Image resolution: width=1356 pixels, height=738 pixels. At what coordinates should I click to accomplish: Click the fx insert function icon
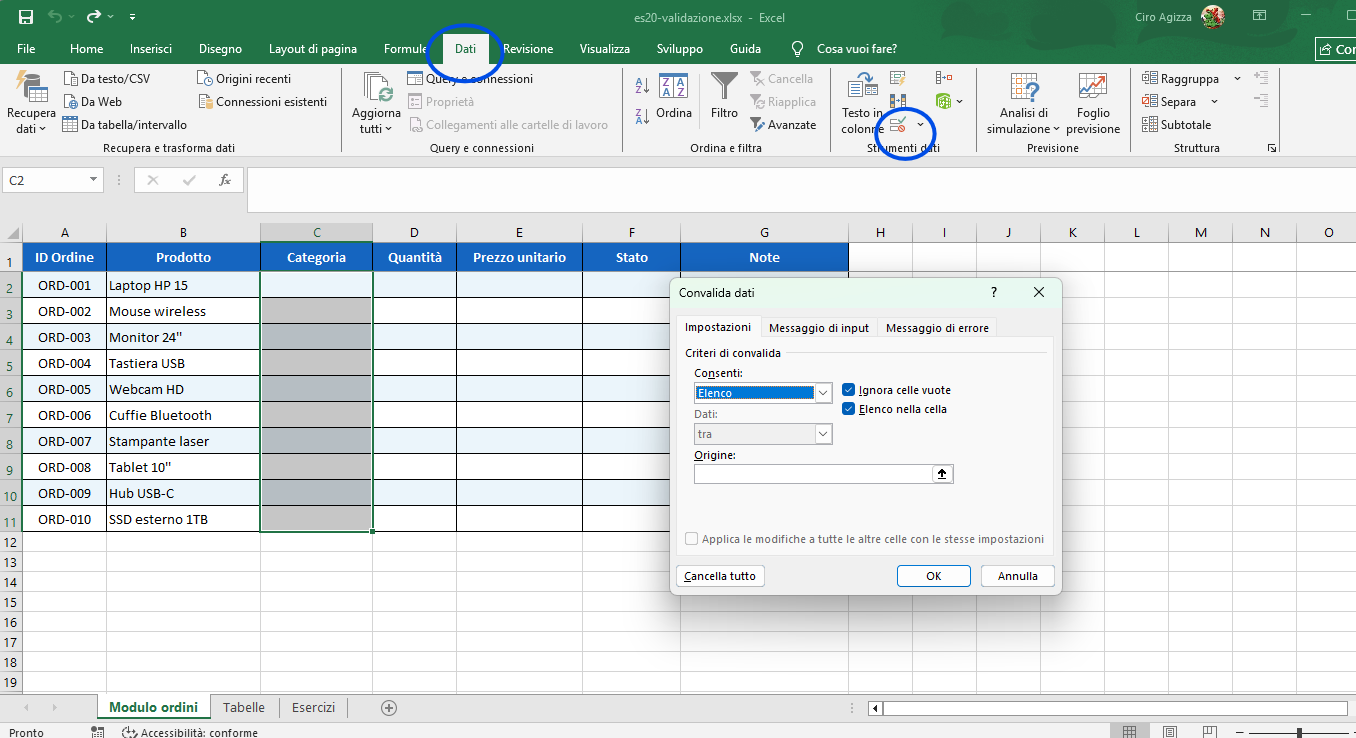225,180
